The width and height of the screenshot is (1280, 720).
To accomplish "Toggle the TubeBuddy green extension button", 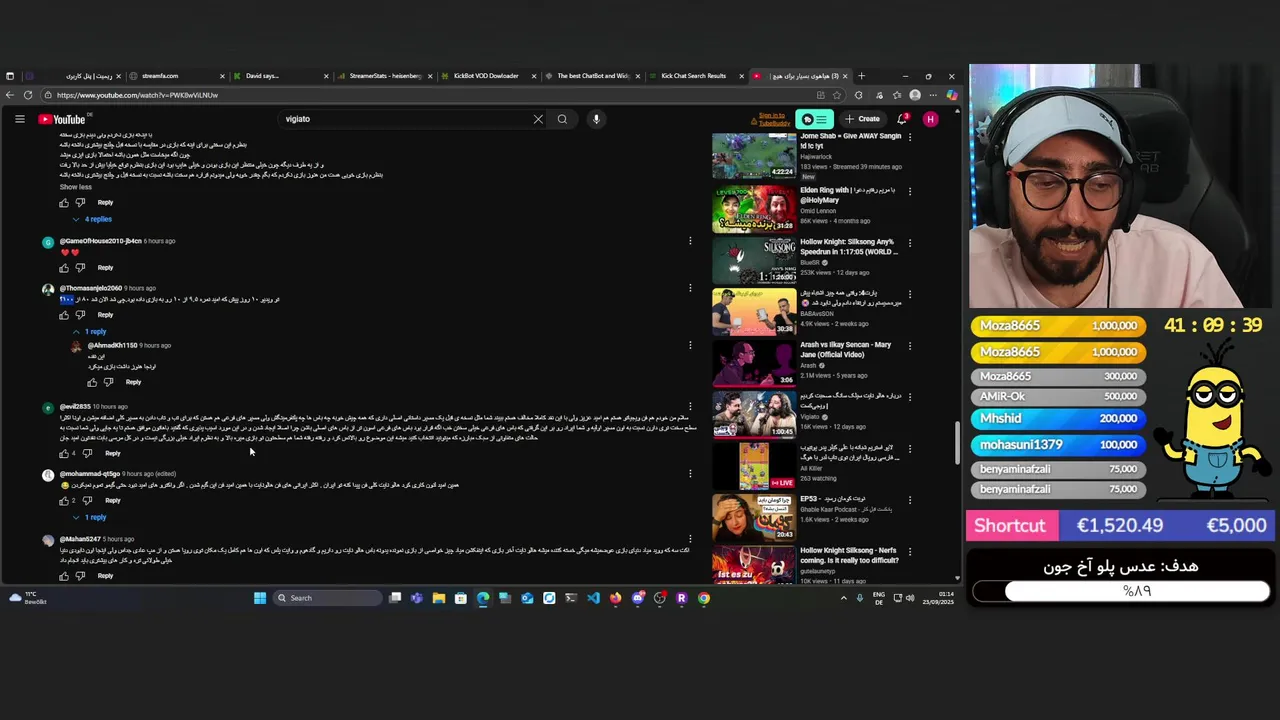I will [x=814, y=119].
